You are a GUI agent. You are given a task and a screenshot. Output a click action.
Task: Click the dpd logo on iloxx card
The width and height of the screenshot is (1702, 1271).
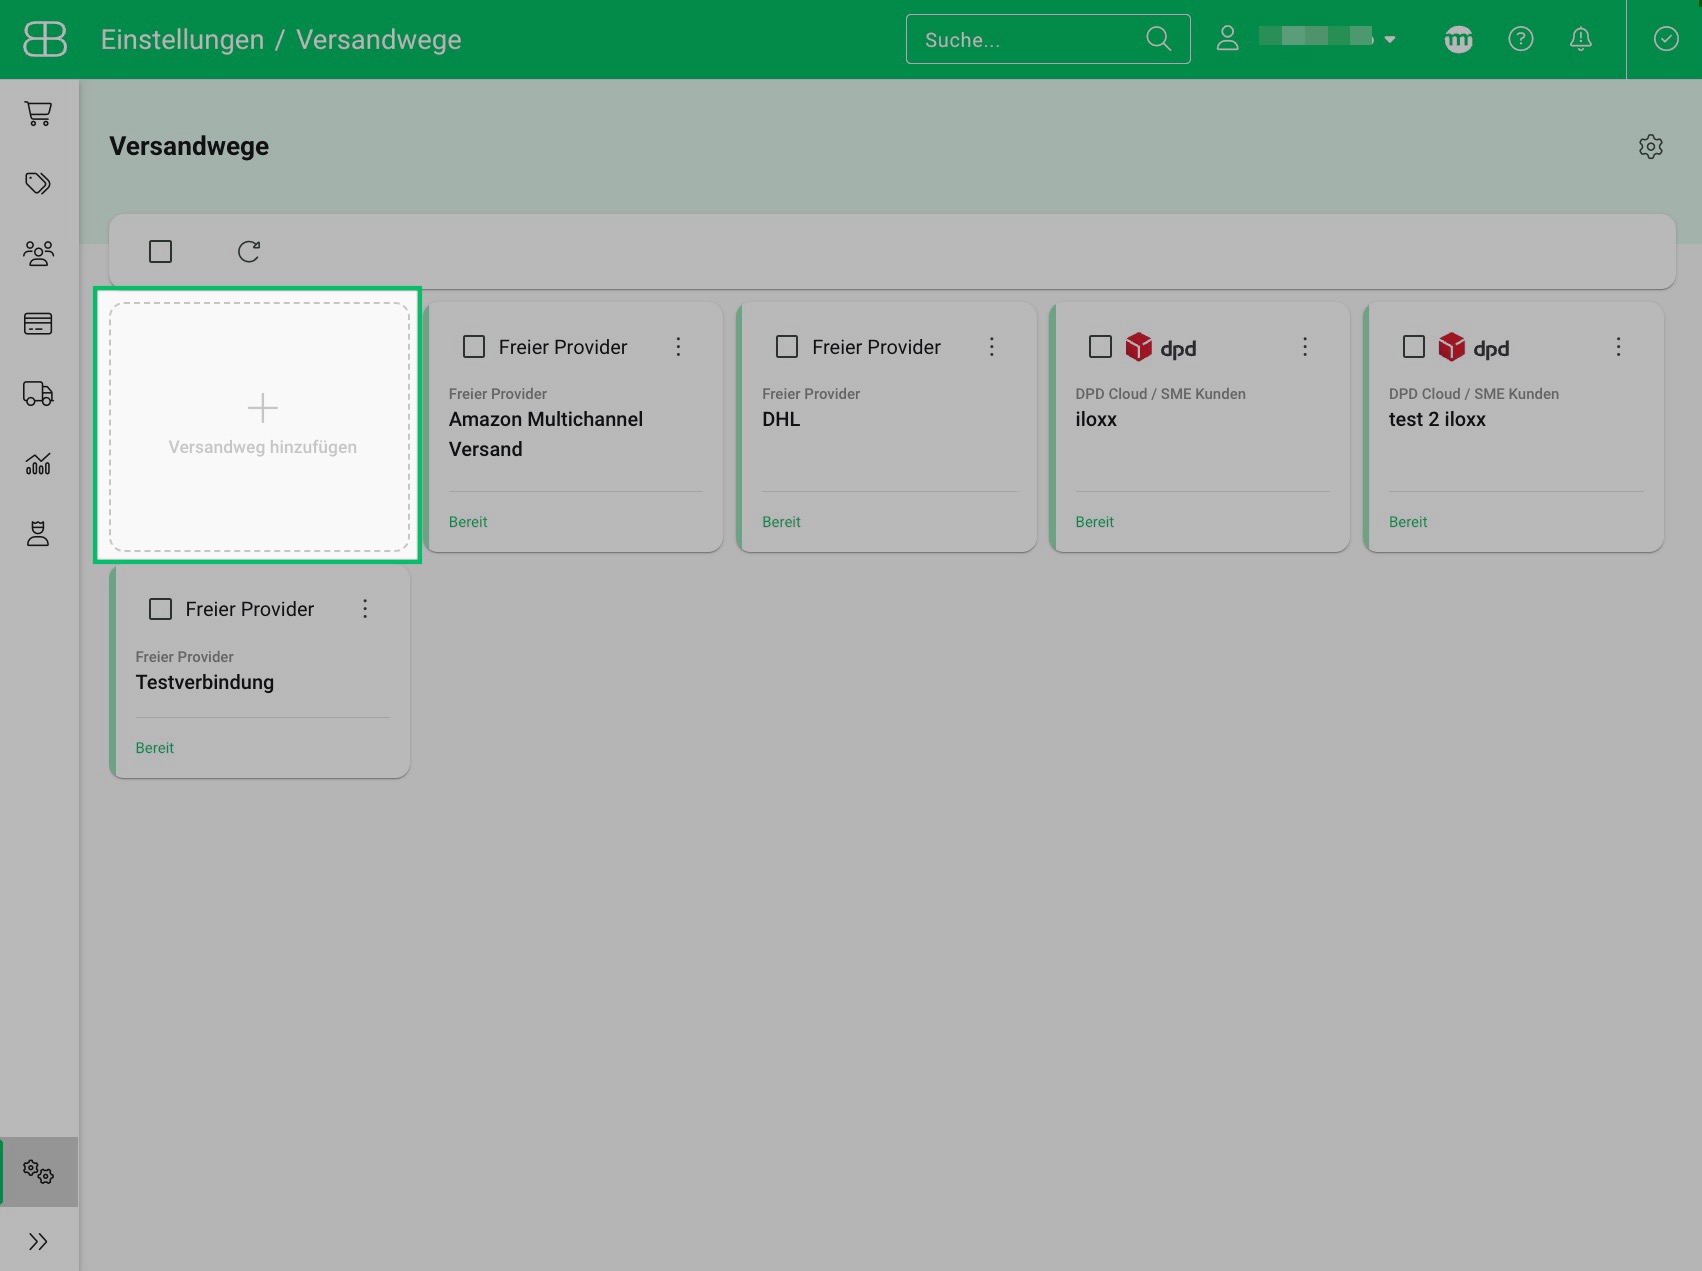click(x=1161, y=347)
